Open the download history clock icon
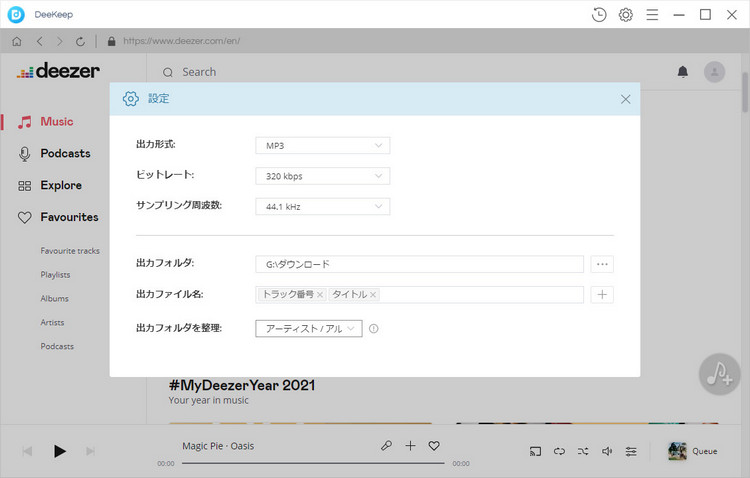Image resolution: width=750 pixels, height=478 pixels. (599, 15)
